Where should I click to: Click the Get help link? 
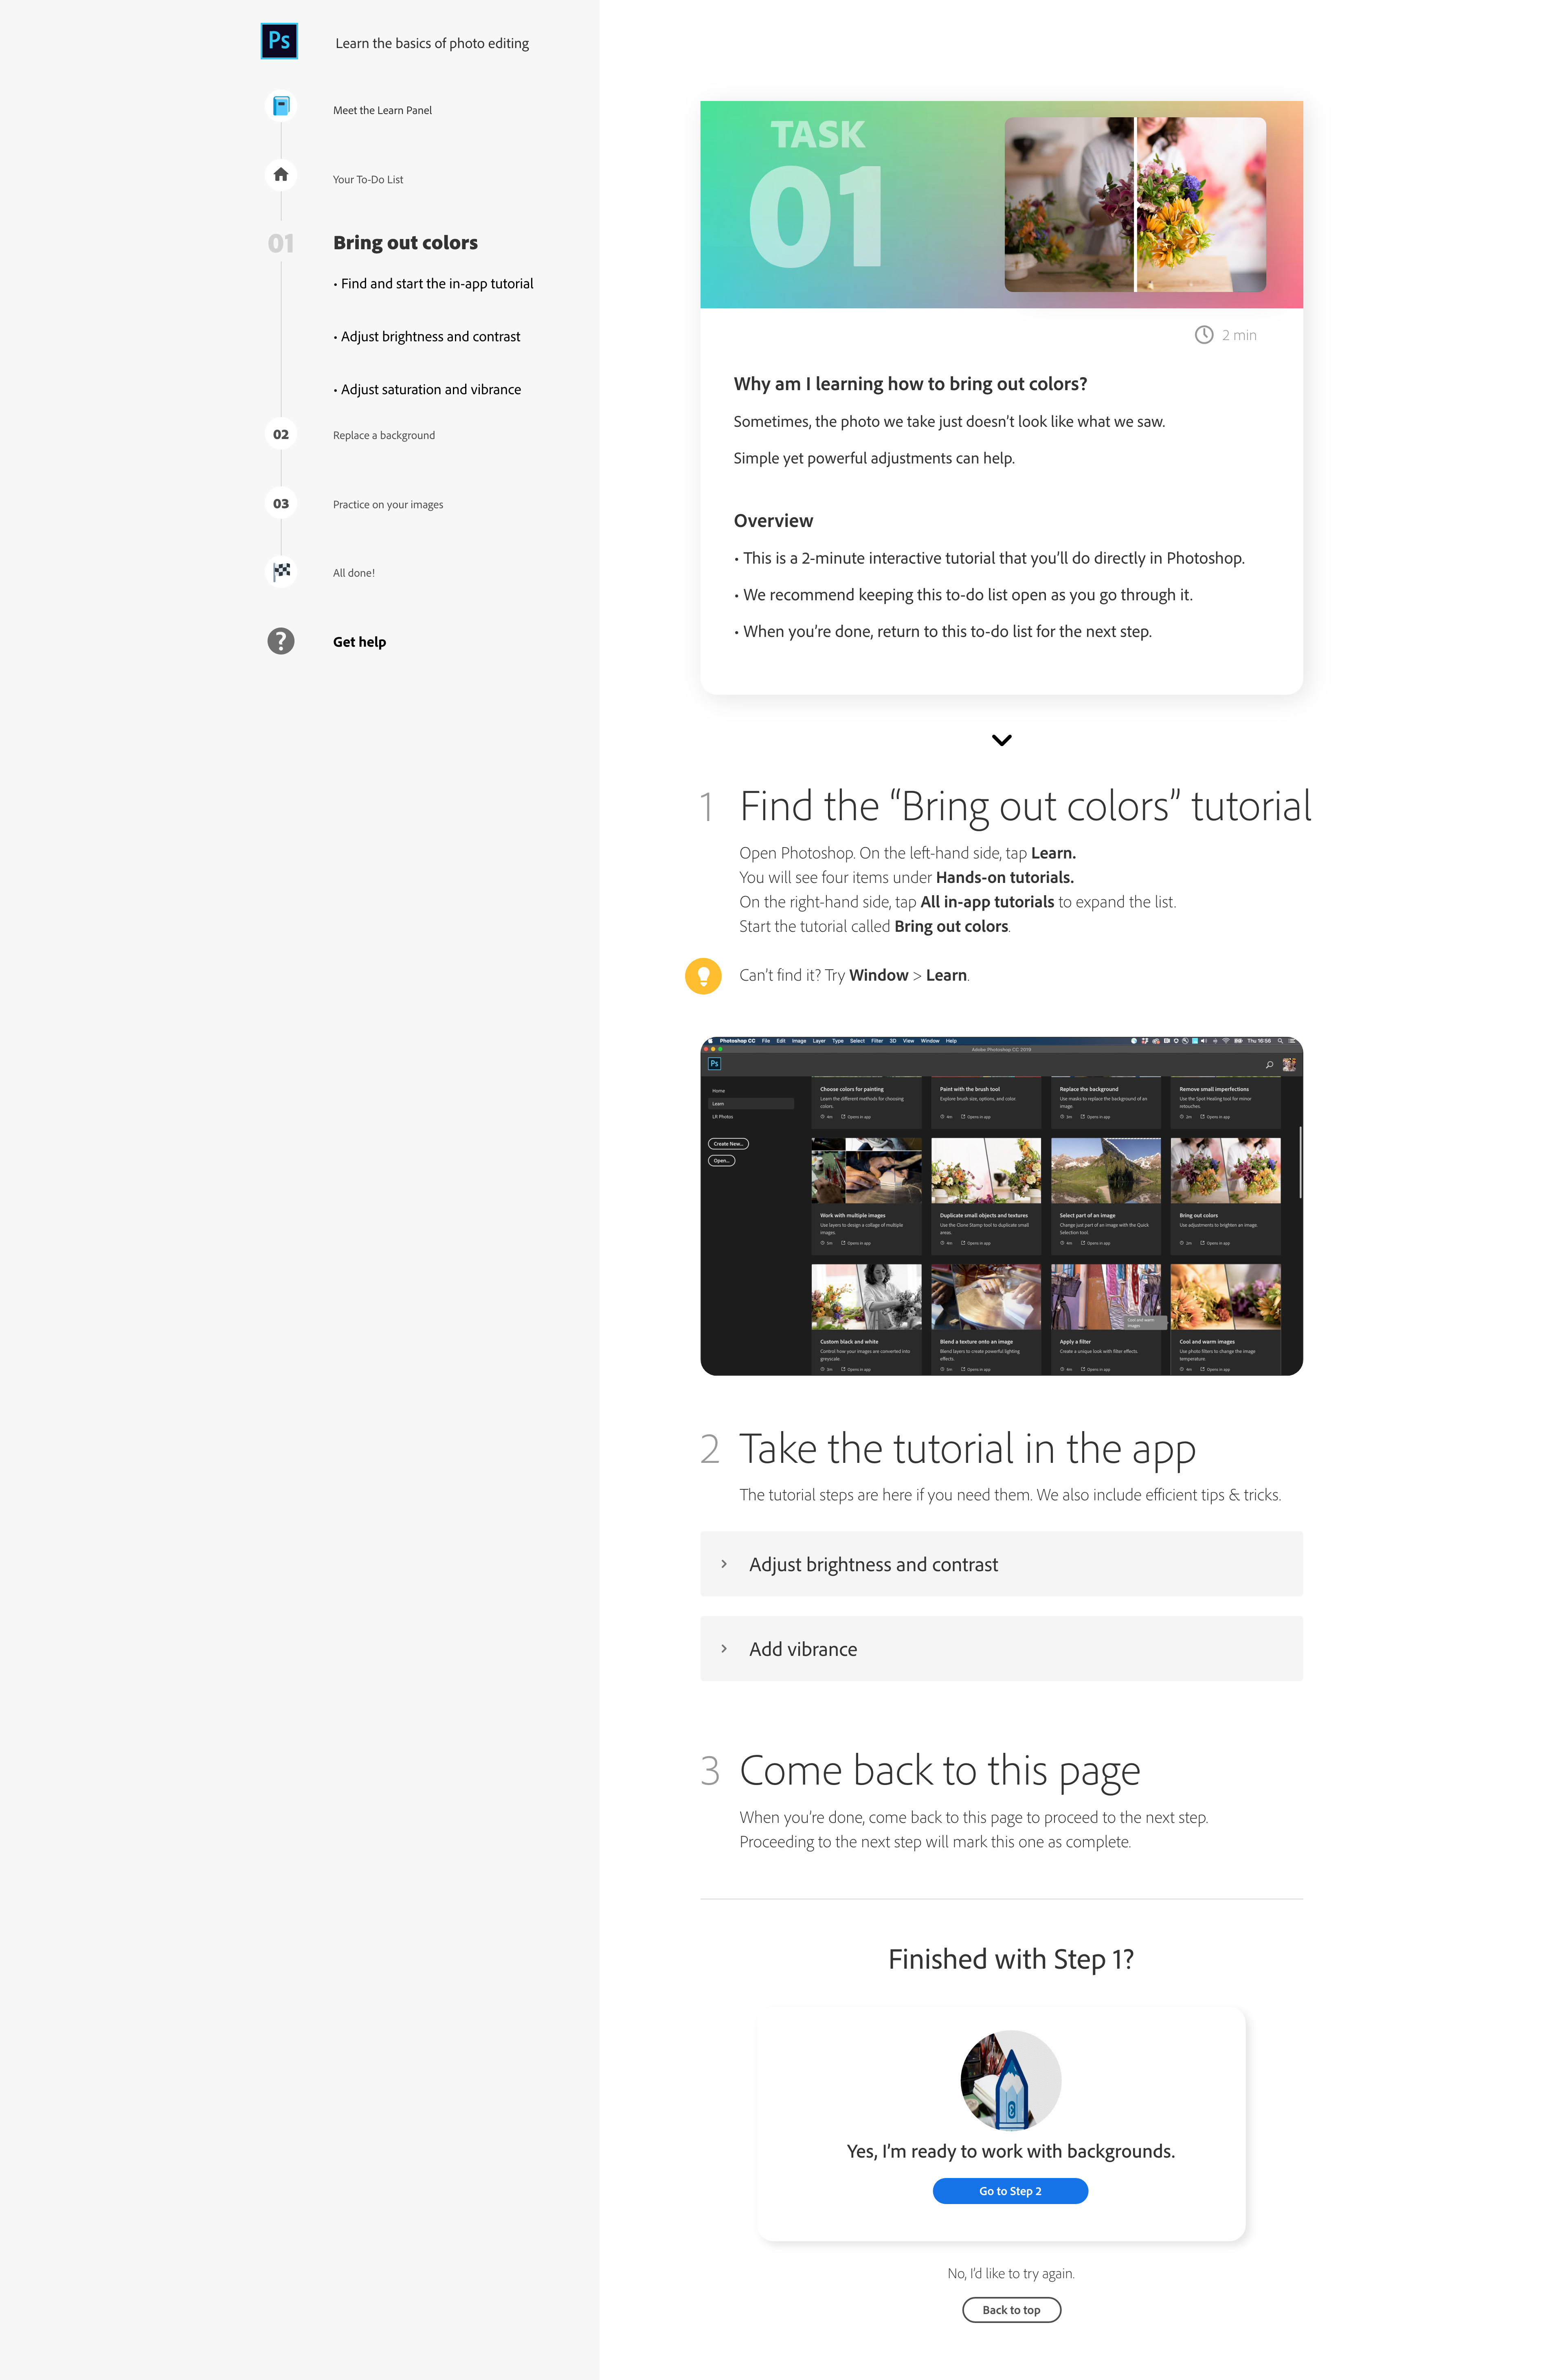359,642
